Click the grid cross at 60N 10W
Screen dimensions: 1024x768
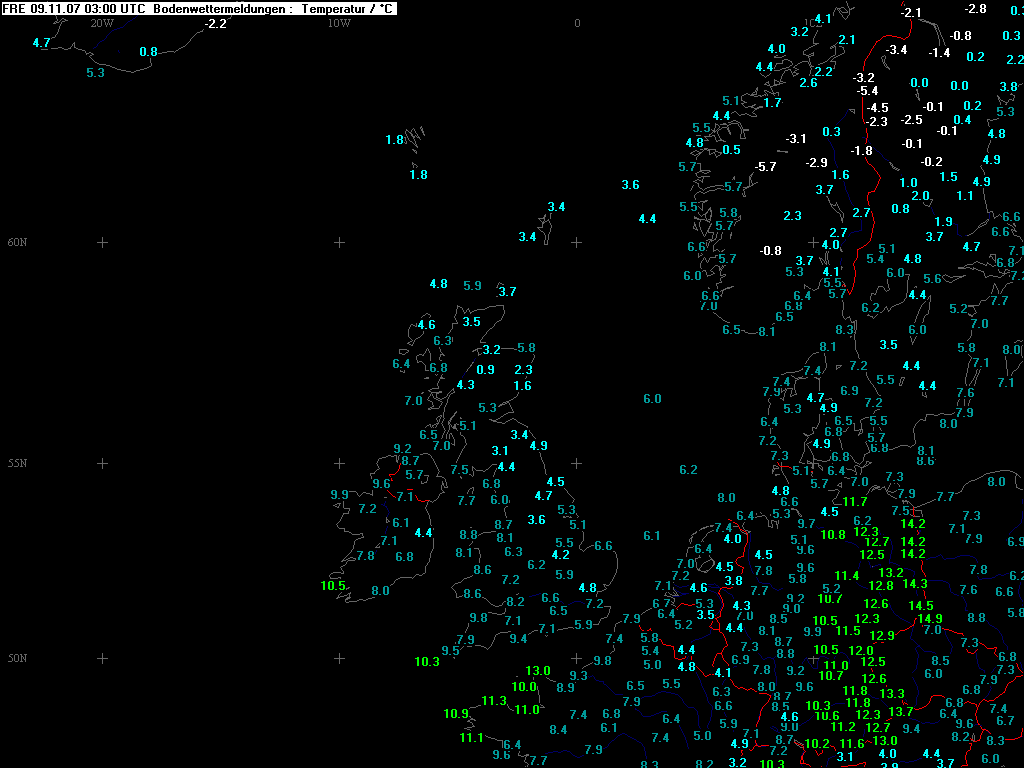pyautogui.click(x=339, y=242)
